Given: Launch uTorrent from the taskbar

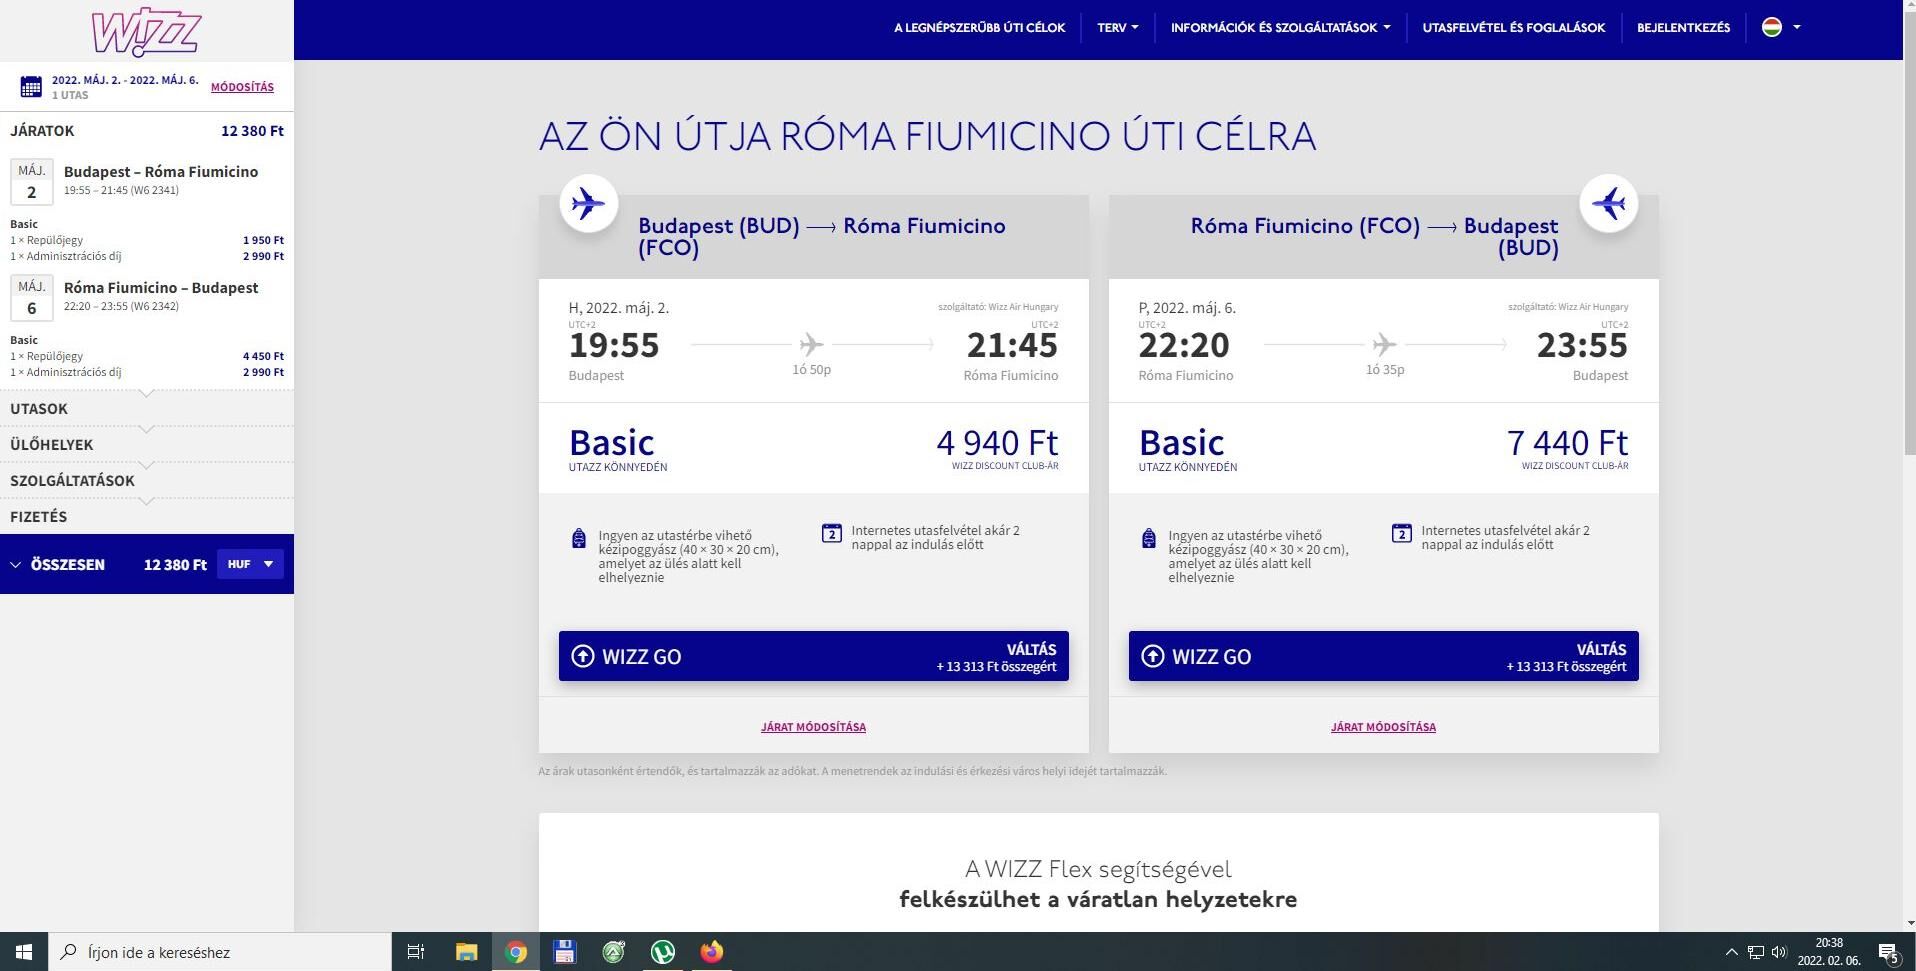Looking at the screenshot, I should point(662,952).
